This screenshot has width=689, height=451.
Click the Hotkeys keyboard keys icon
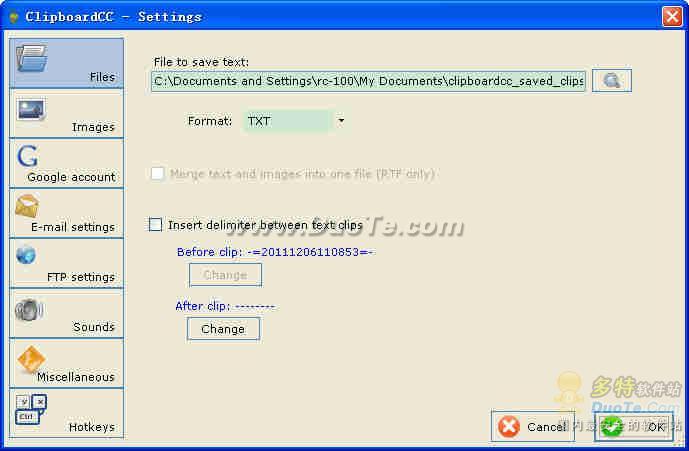pos(31,409)
